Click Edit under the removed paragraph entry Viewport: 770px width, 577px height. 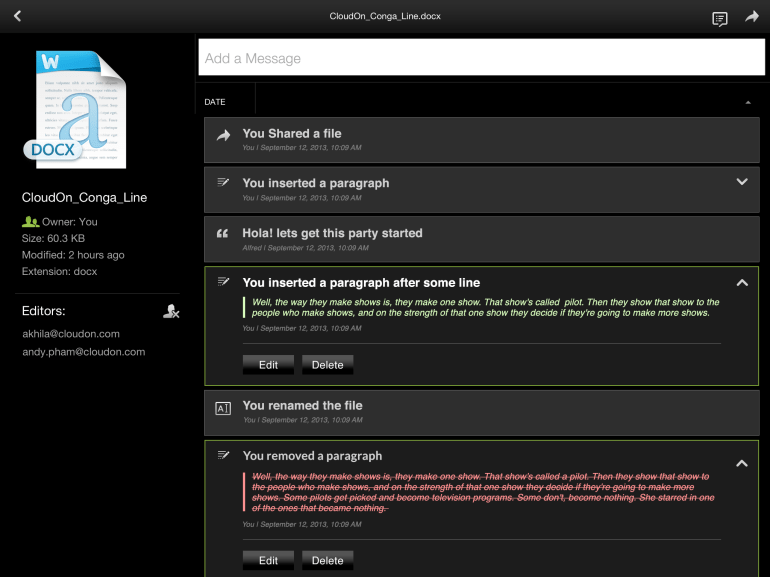[268, 560]
